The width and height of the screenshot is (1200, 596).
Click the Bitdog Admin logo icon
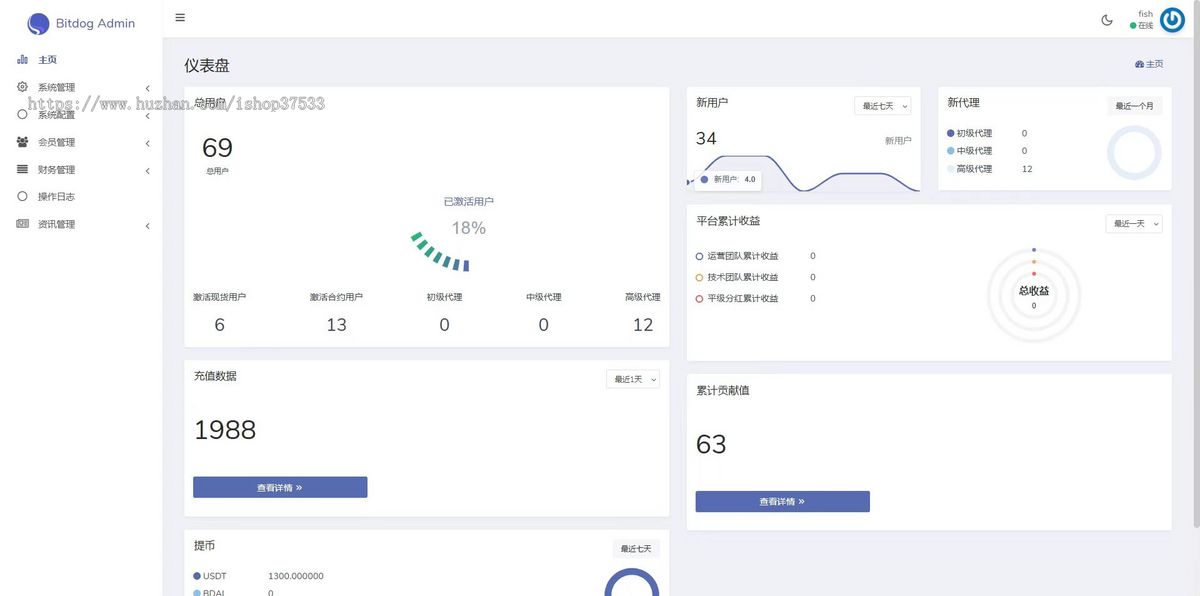coord(38,23)
